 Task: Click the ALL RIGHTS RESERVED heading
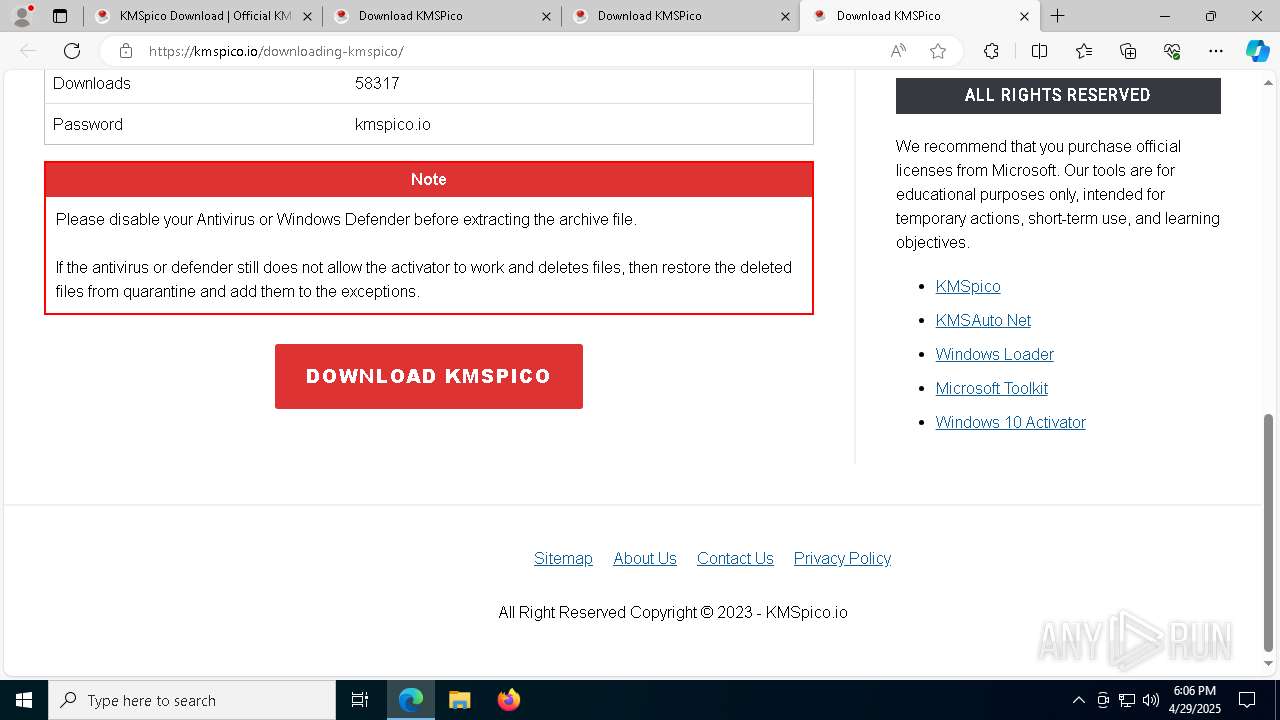pyautogui.click(x=1058, y=95)
